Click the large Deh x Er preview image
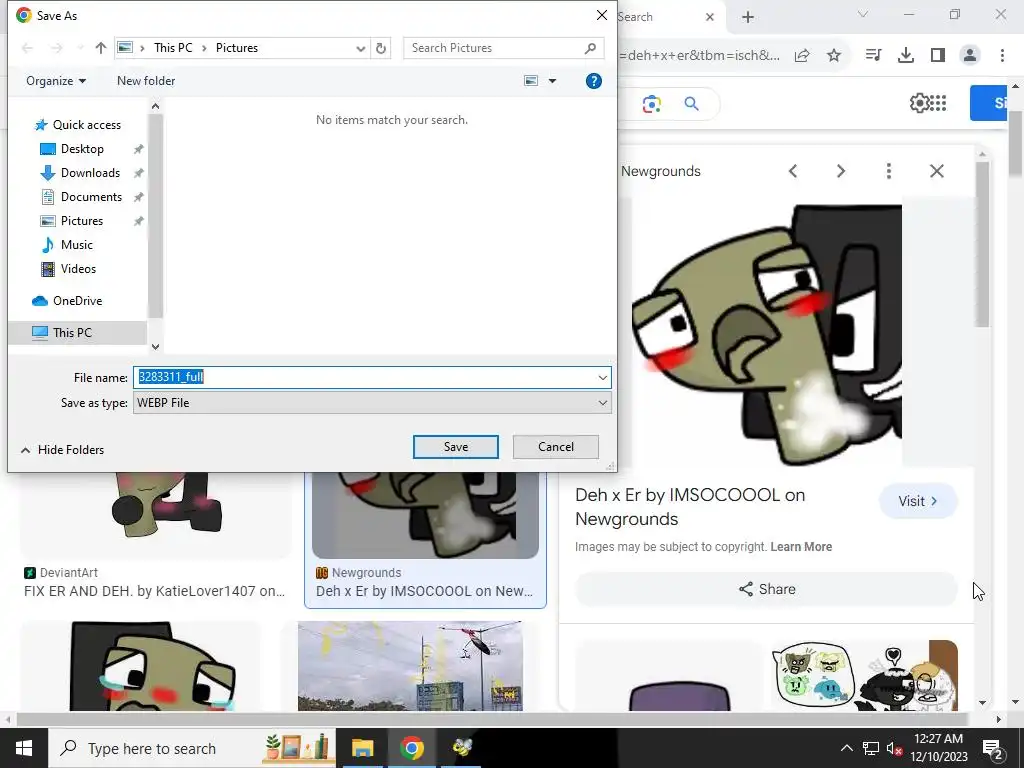 [x=767, y=333]
